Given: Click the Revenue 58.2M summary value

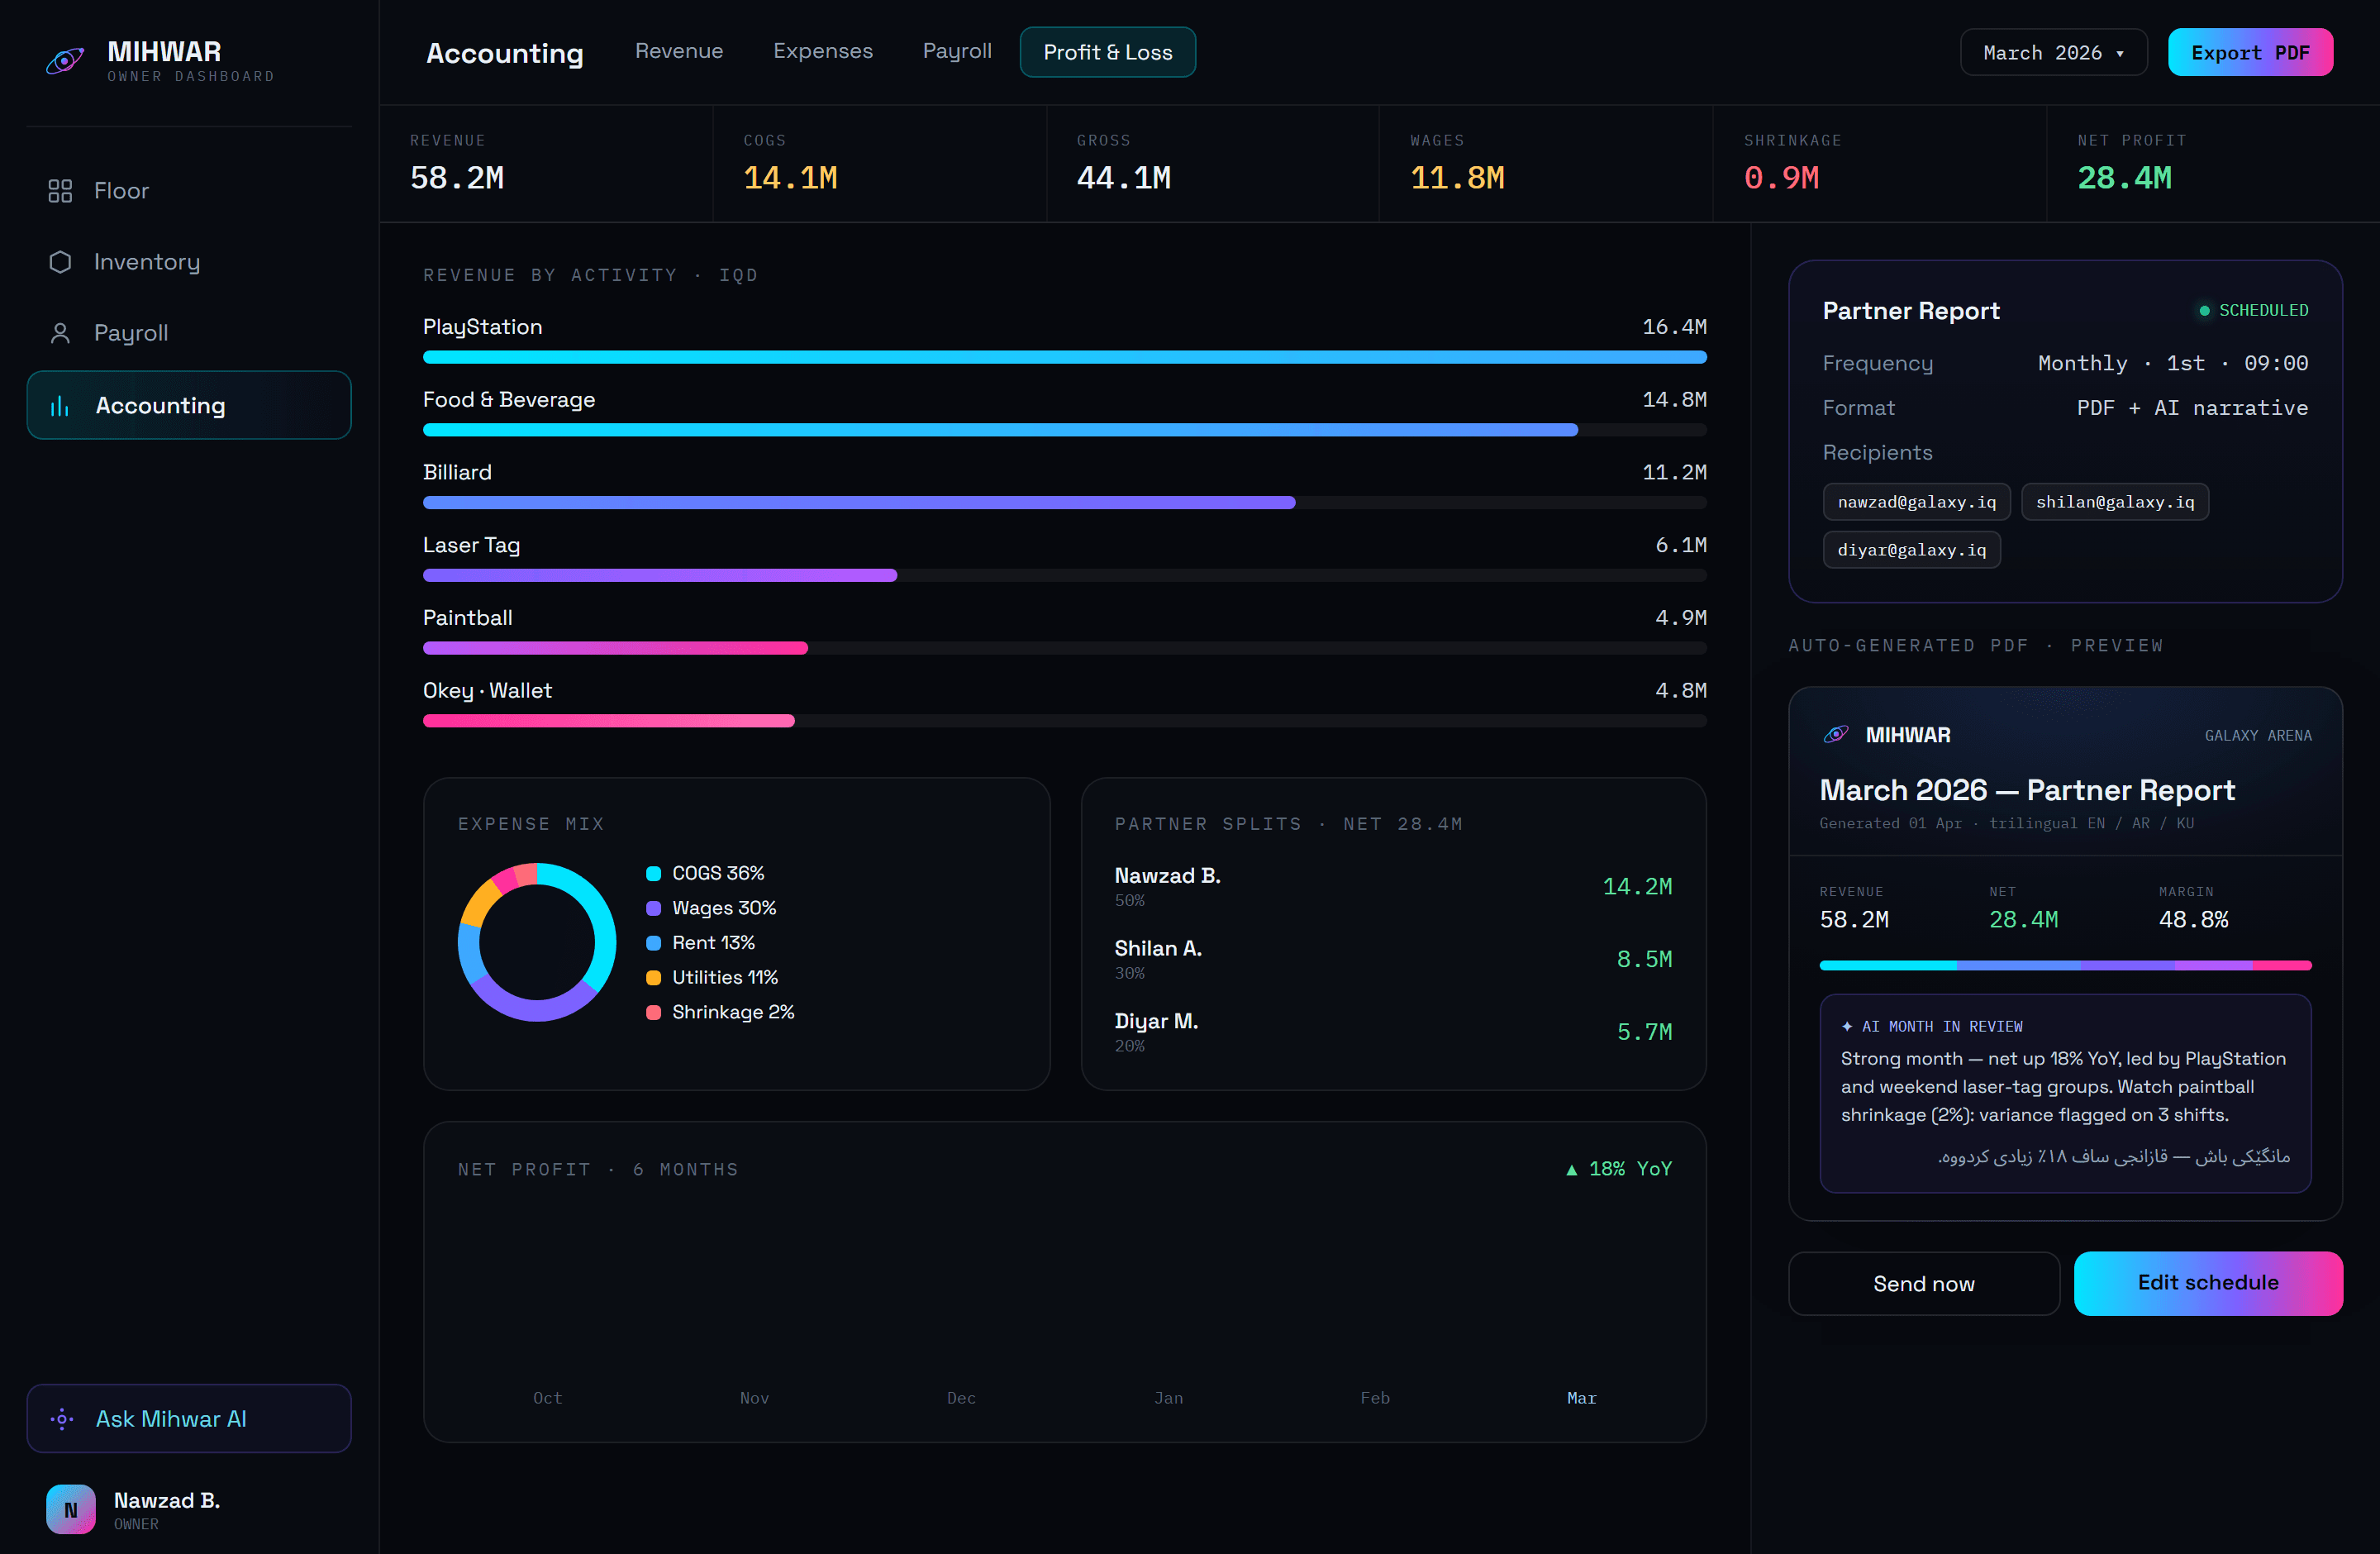Looking at the screenshot, I should coord(457,178).
